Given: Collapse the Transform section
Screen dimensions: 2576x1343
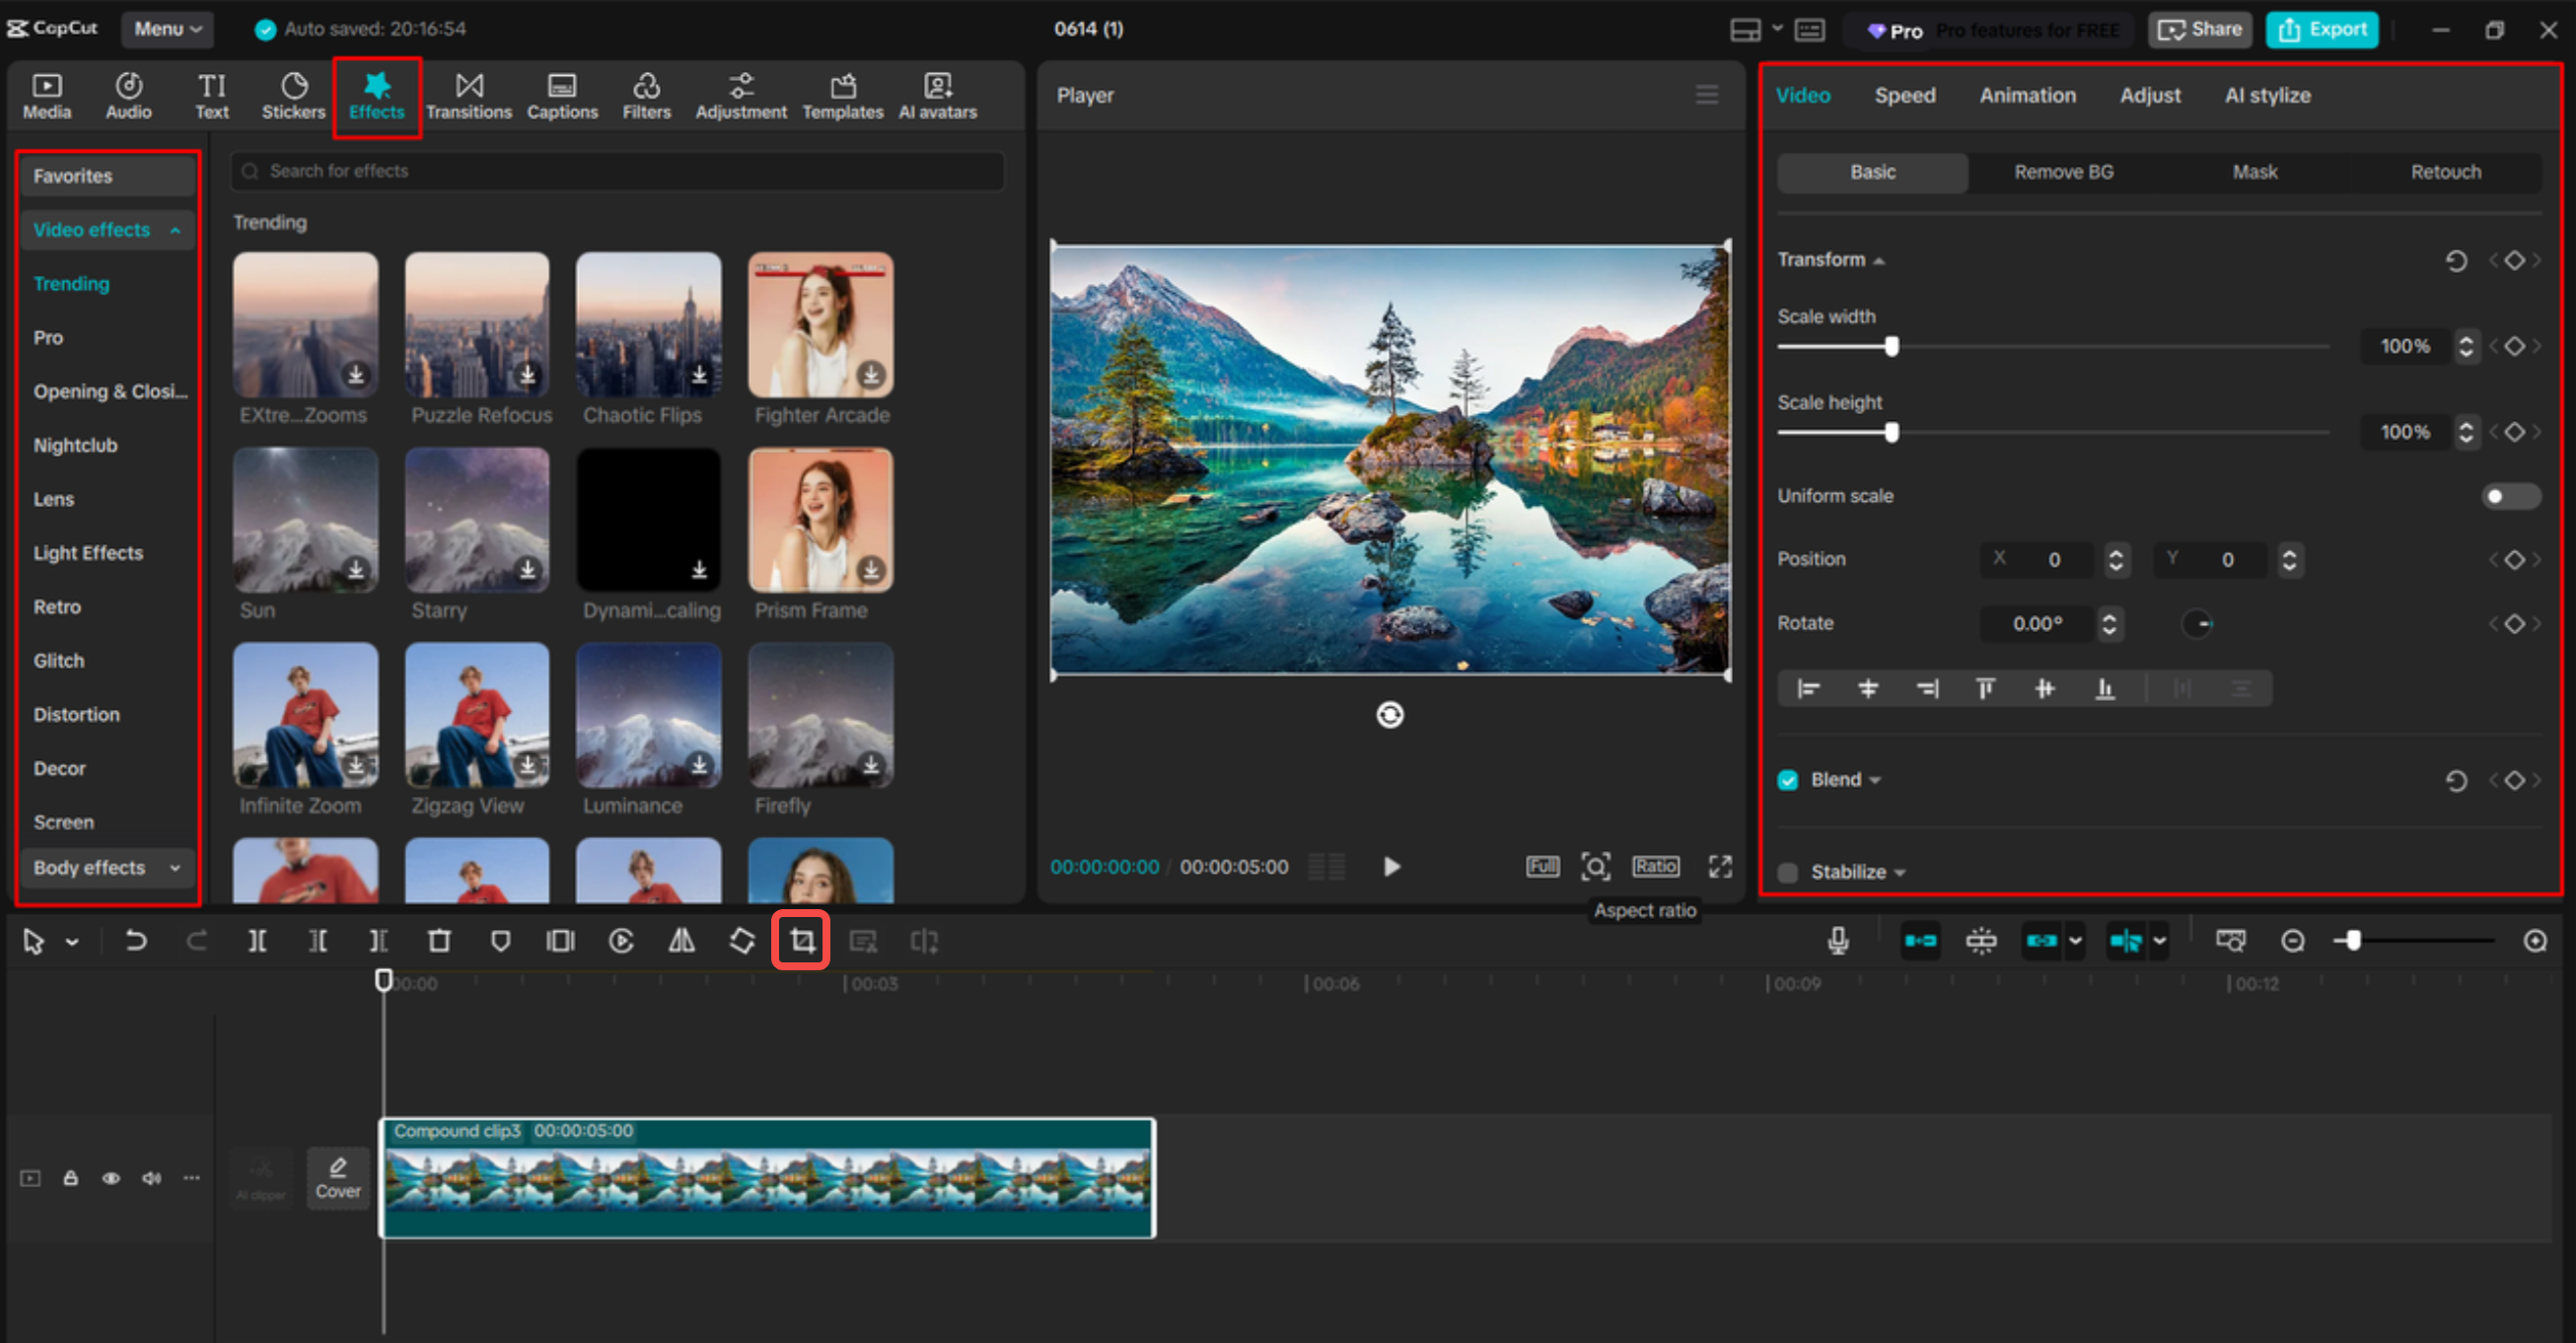Looking at the screenshot, I should [1878, 259].
